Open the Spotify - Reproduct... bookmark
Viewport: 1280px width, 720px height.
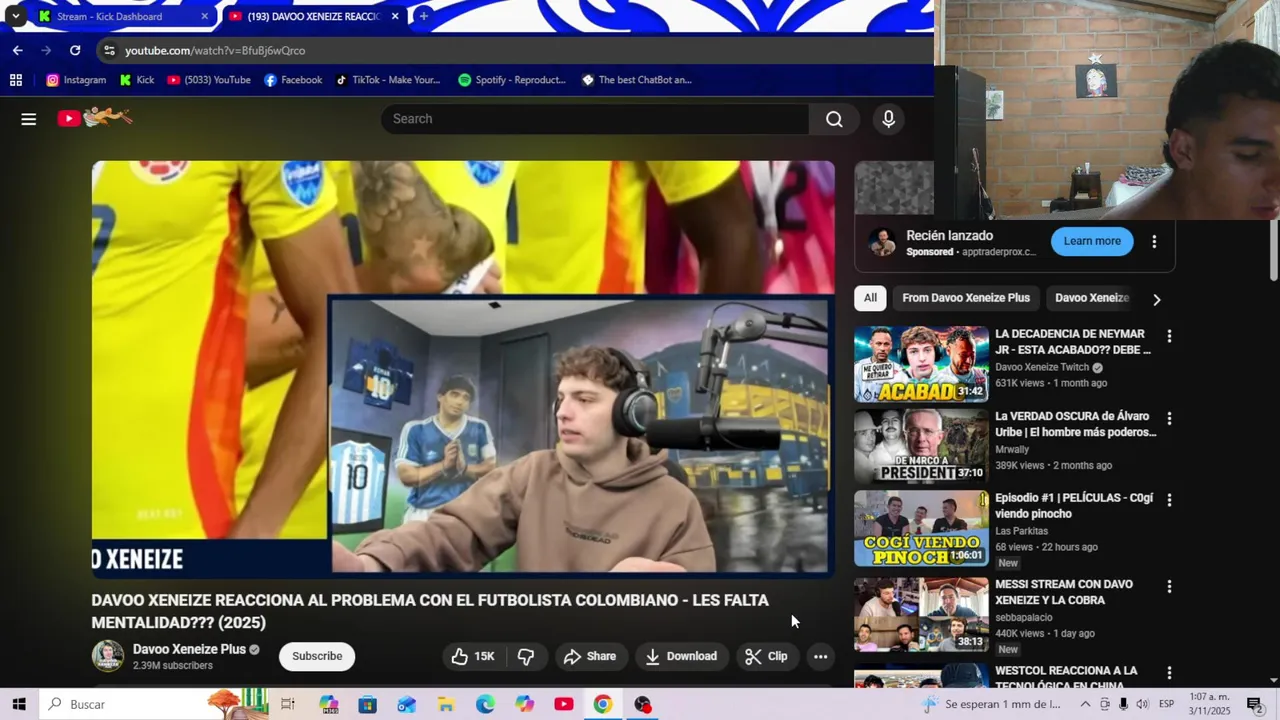pyautogui.click(x=512, y=80)
